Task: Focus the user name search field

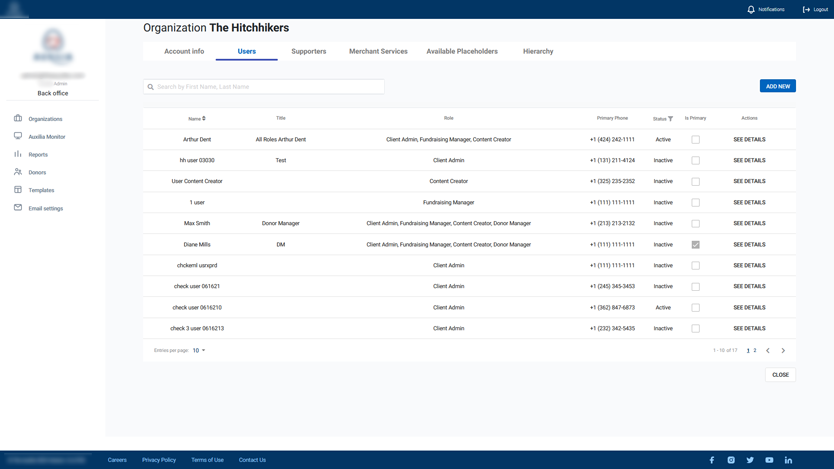Action: click(x=265, y=87)
